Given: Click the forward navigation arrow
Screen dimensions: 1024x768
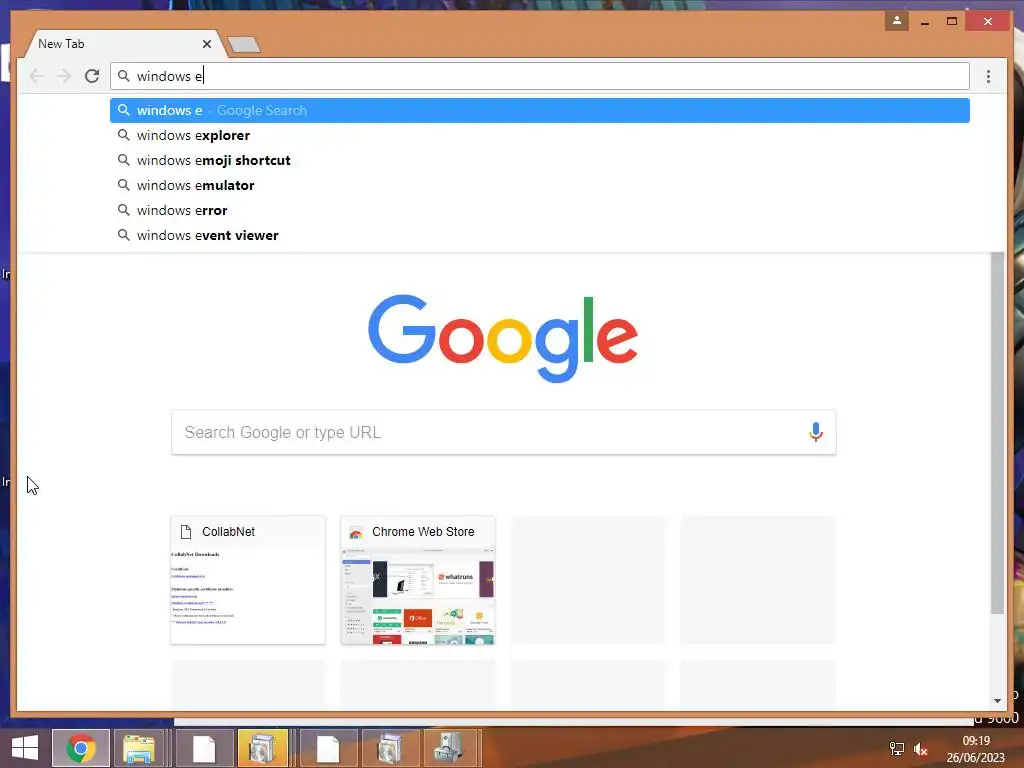Looking at the screenshot, I should coord(64,76).
